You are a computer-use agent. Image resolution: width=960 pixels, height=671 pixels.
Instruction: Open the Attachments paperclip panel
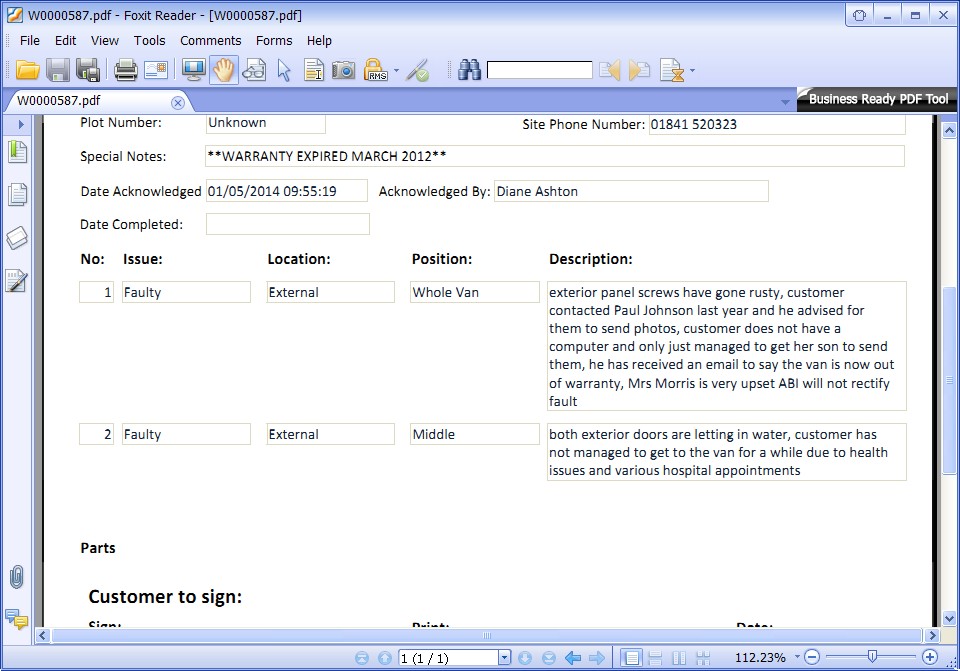click(17, 577)
